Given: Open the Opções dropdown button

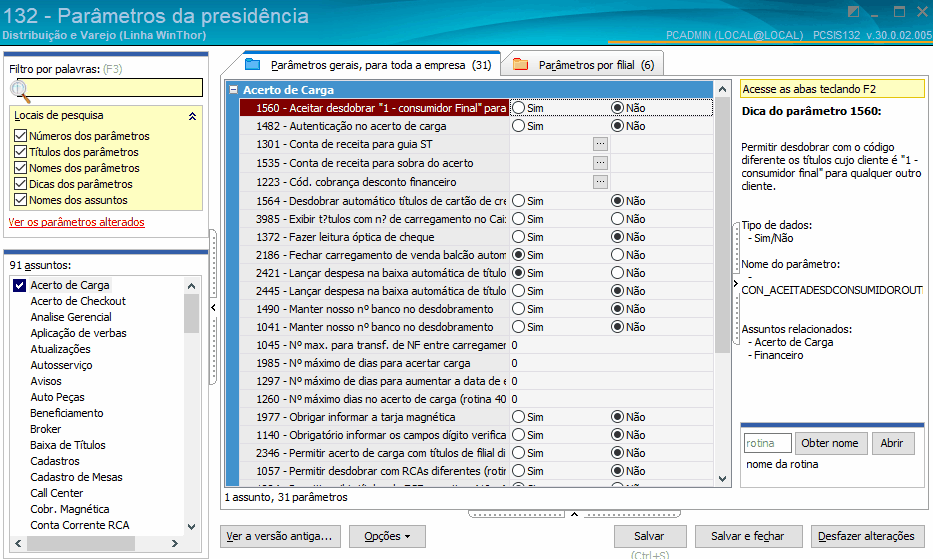Looking at the screenshot, I should click(387, 536).
